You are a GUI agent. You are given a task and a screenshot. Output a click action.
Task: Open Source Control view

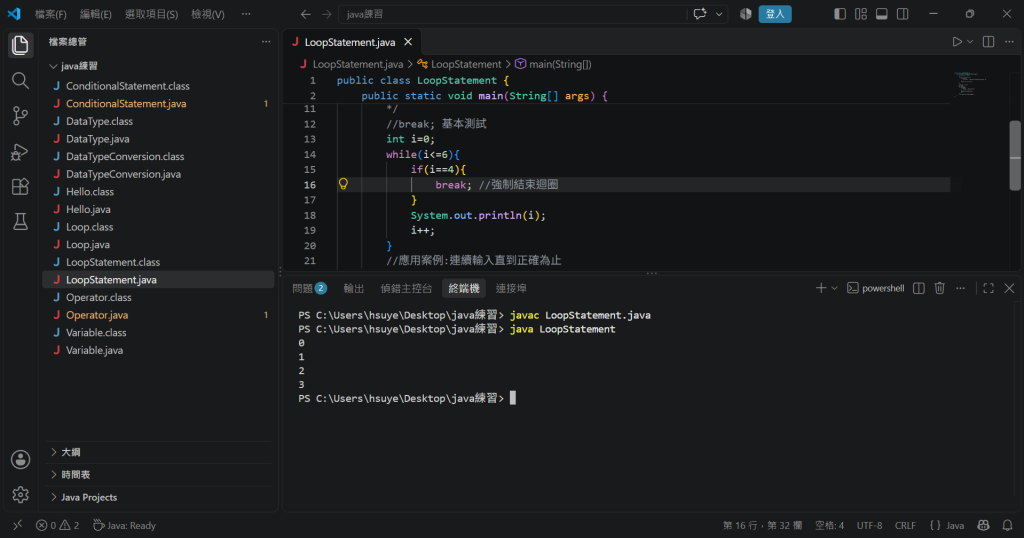(x=20, y=116)
